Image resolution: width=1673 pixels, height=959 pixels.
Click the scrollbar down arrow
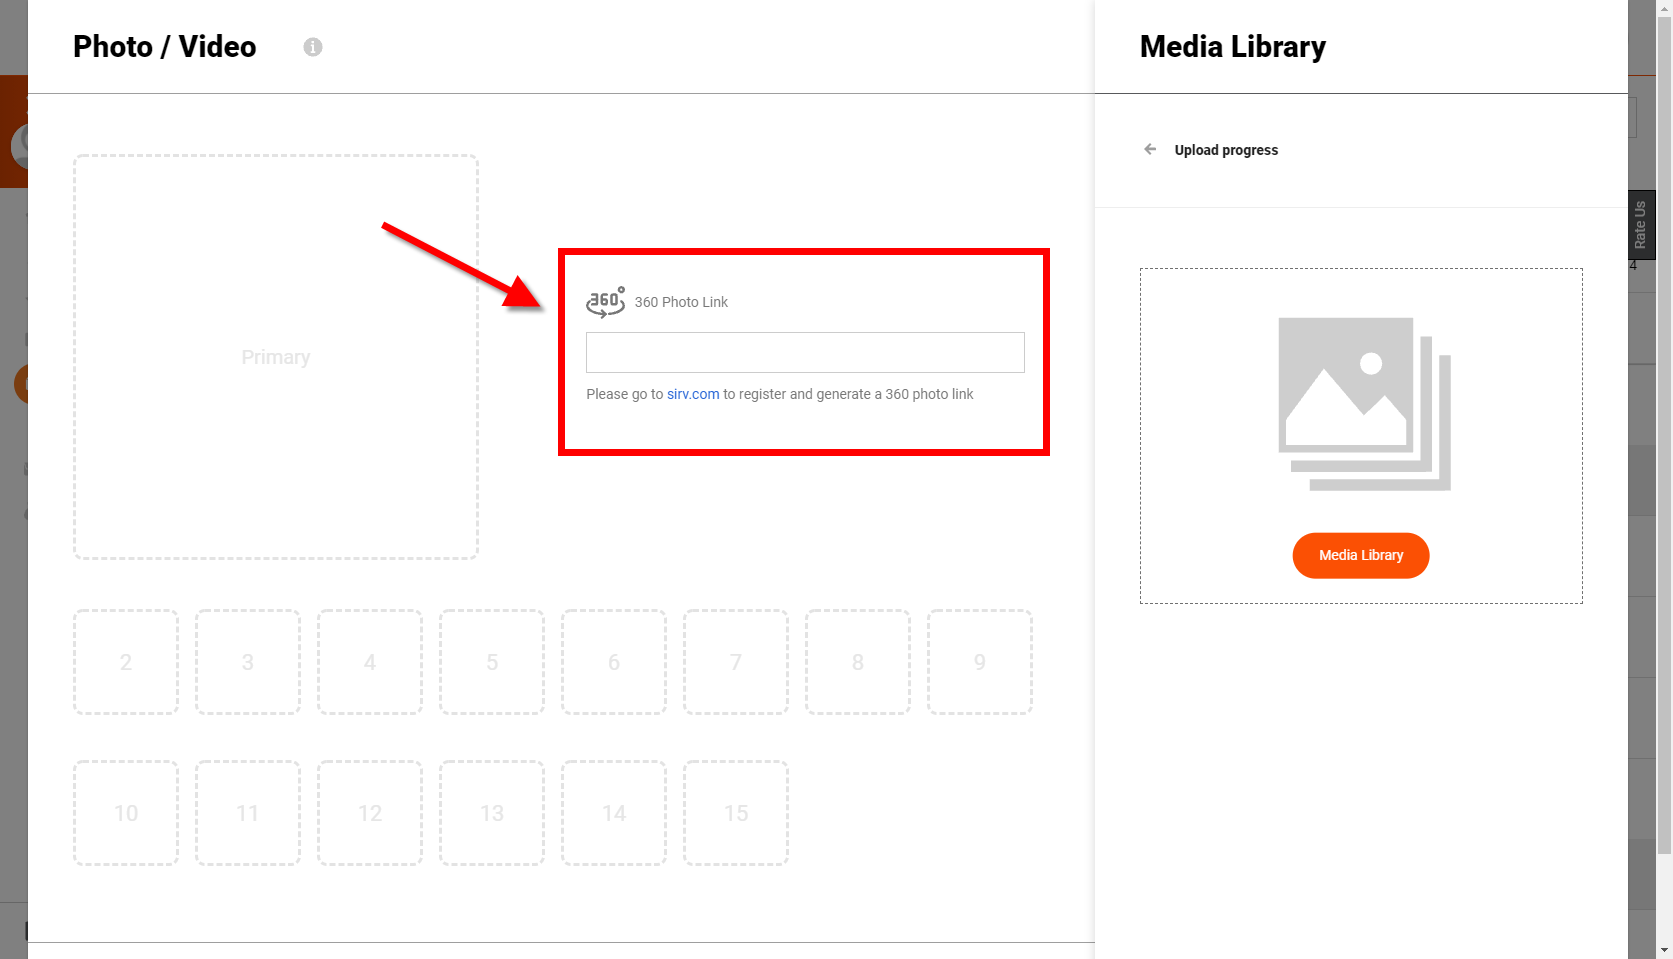pos(1664,950)
